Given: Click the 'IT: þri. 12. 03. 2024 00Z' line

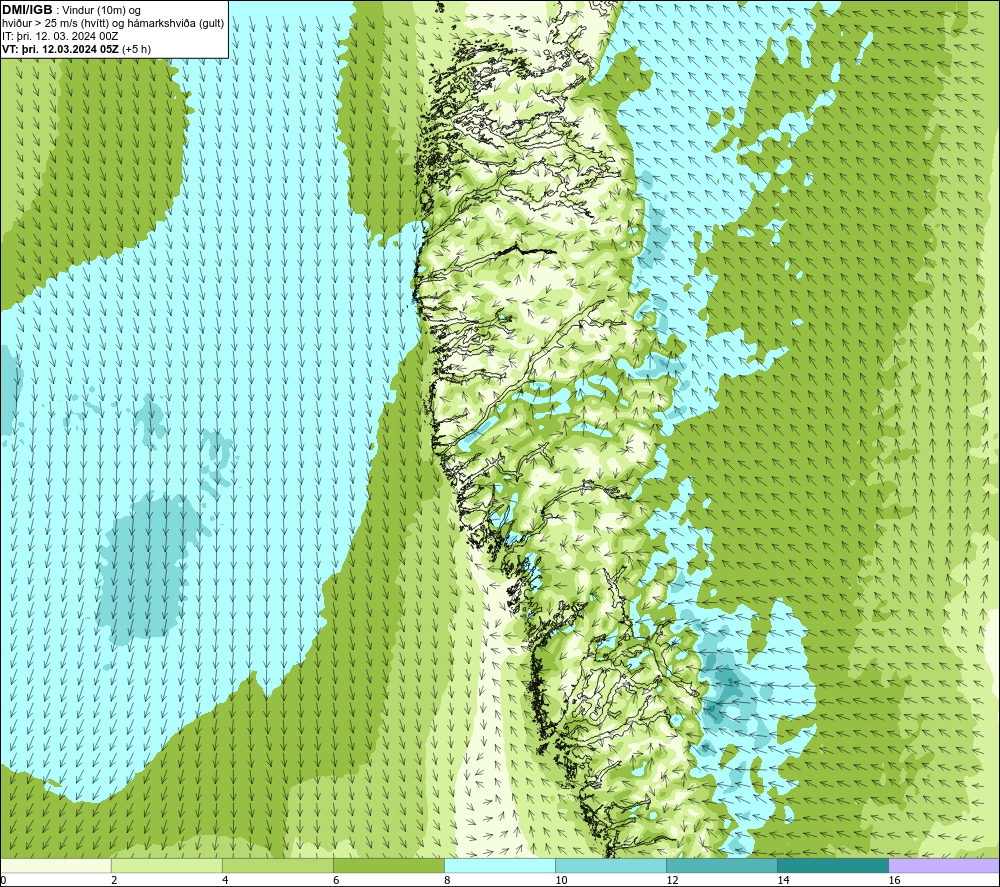Looking at the screenshot, I should pyautogui.click(x=60, y=36).
